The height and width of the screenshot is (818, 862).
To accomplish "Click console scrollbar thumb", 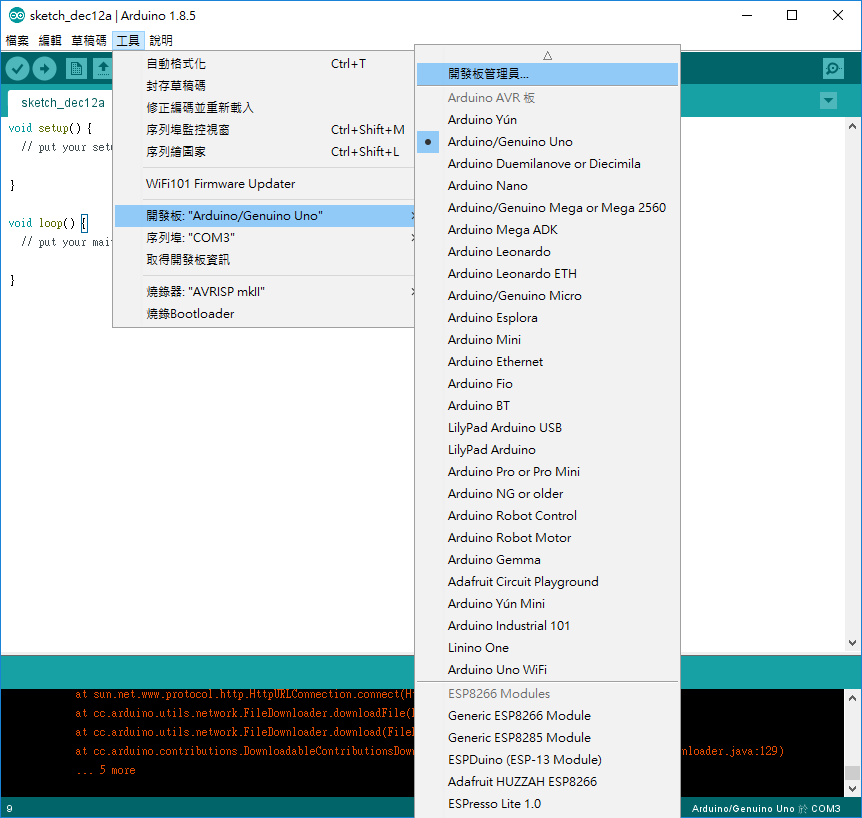I will coord(852,772).
